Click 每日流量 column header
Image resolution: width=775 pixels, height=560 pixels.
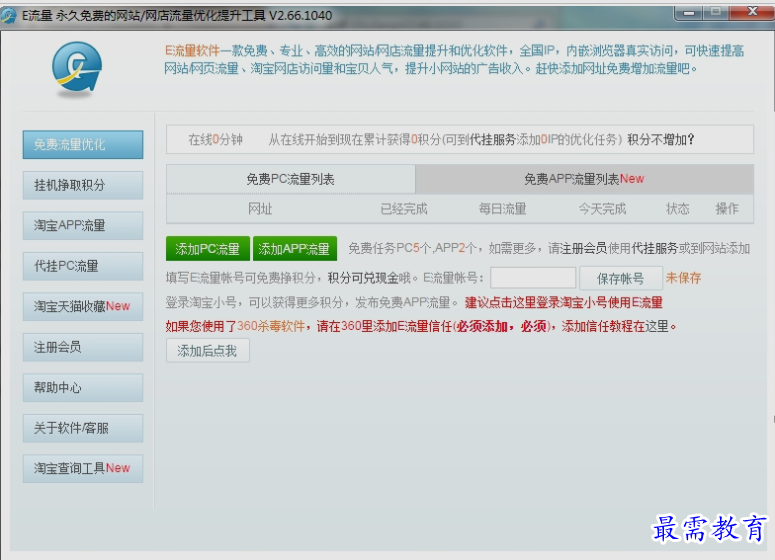point(503,209)
